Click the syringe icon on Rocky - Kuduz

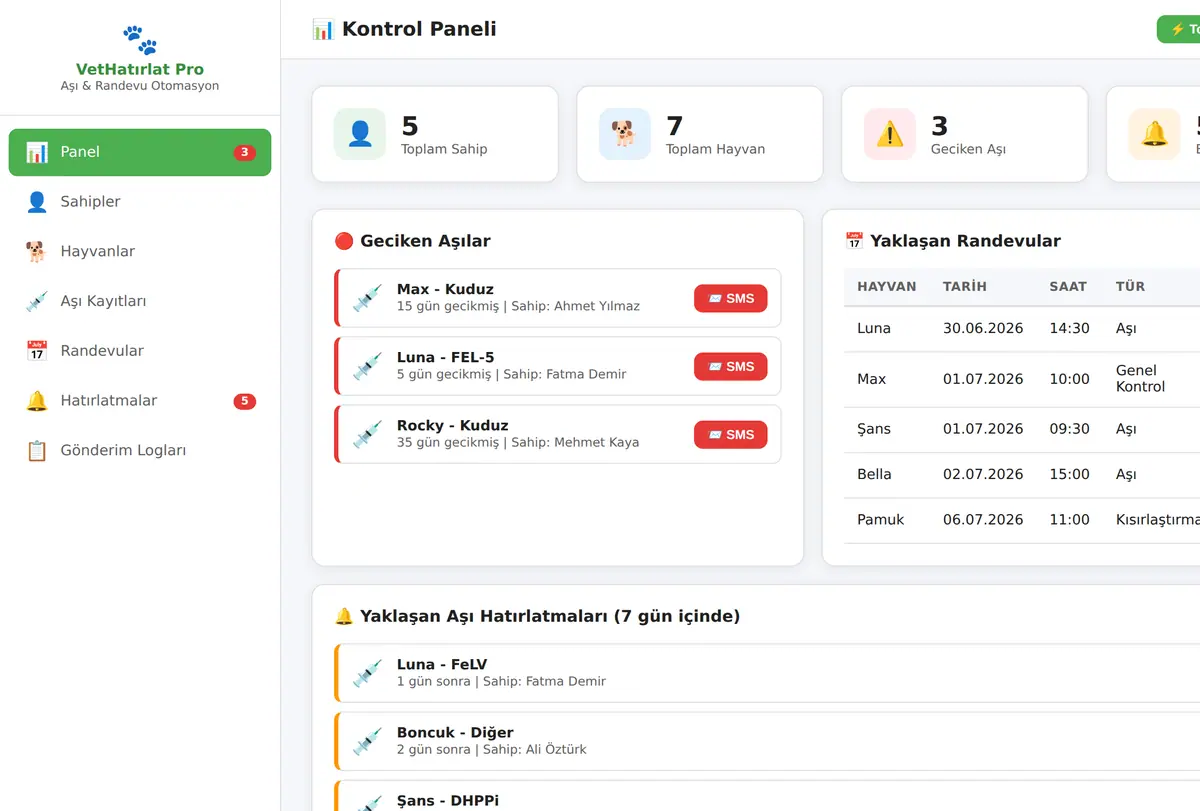[368, 434]
